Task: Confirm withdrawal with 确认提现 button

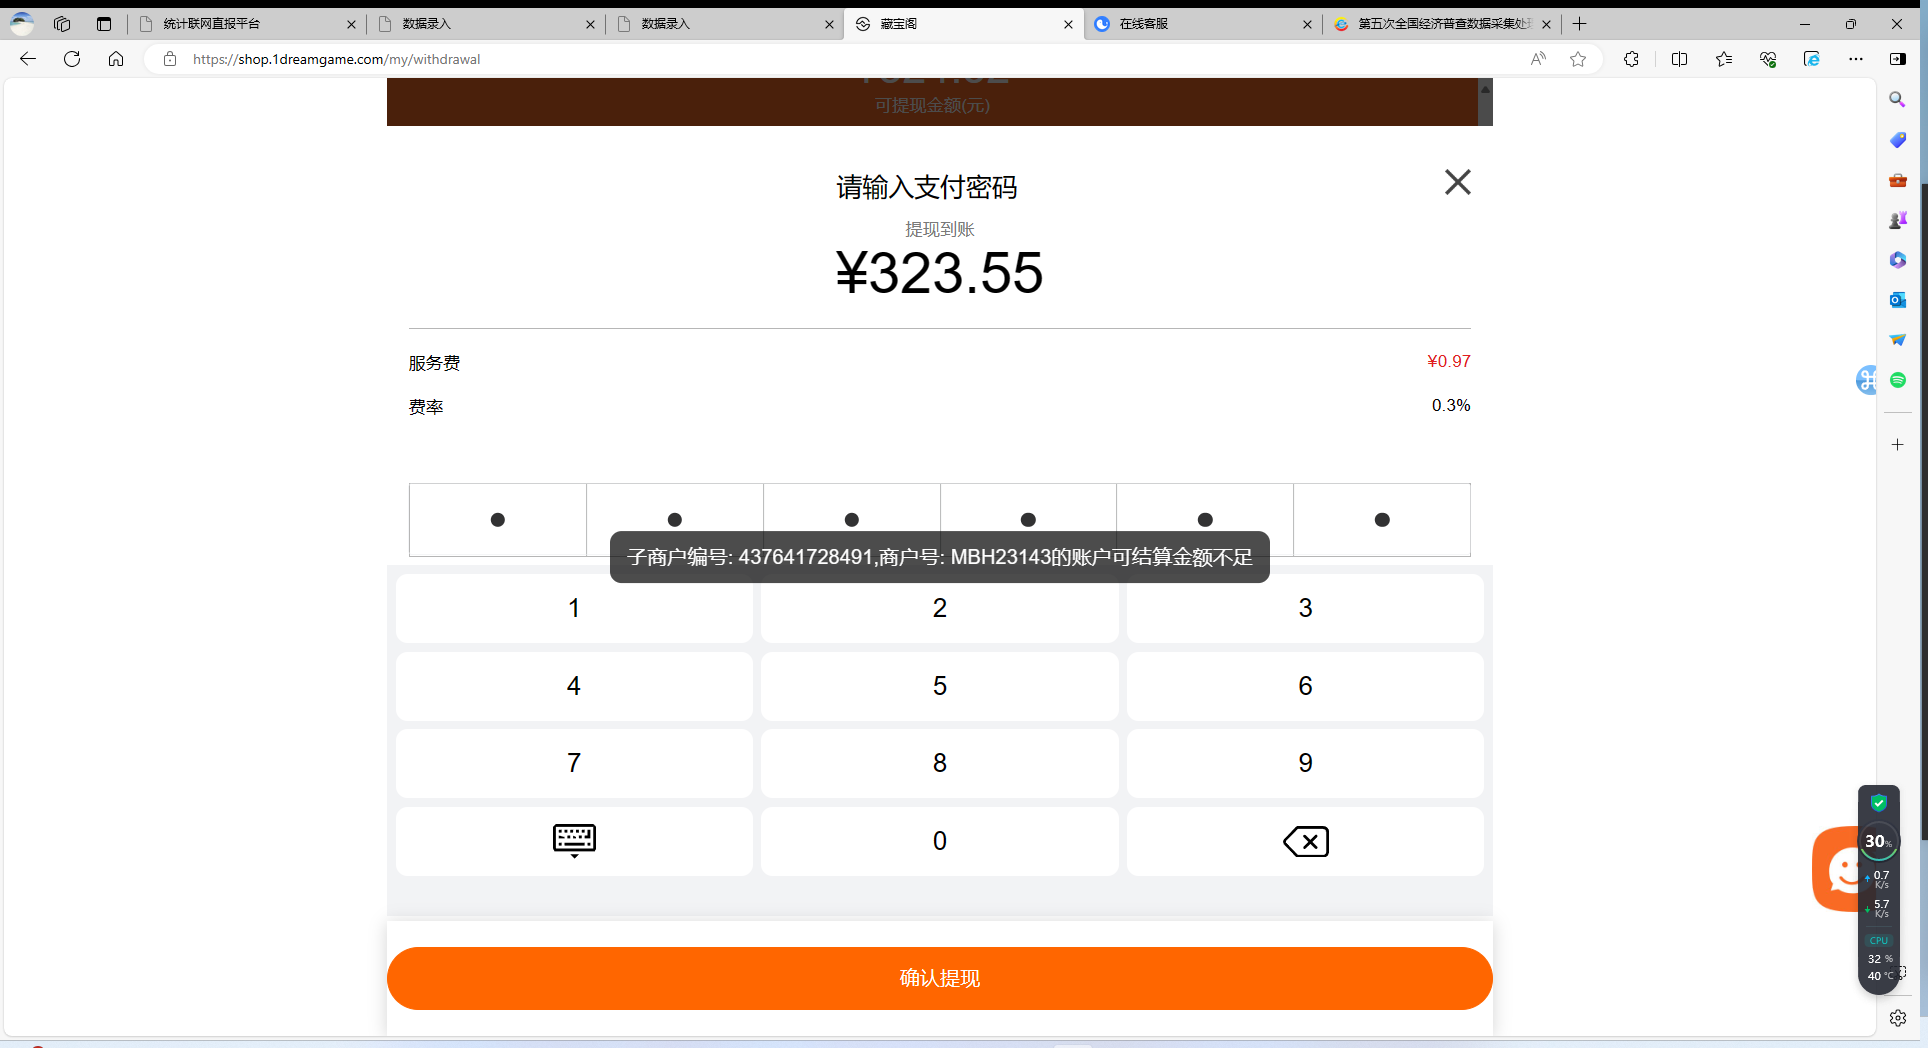Action: (x=940, y=978)
